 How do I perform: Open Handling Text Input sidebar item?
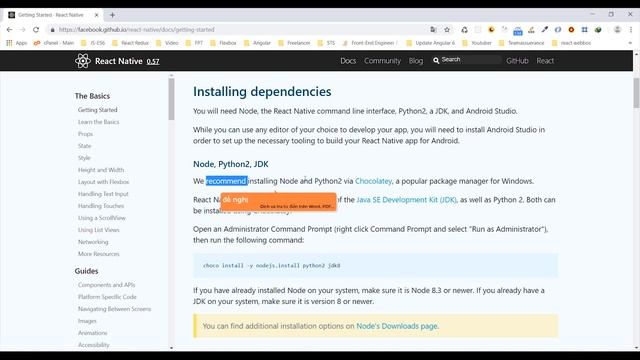tap(103, 194)
